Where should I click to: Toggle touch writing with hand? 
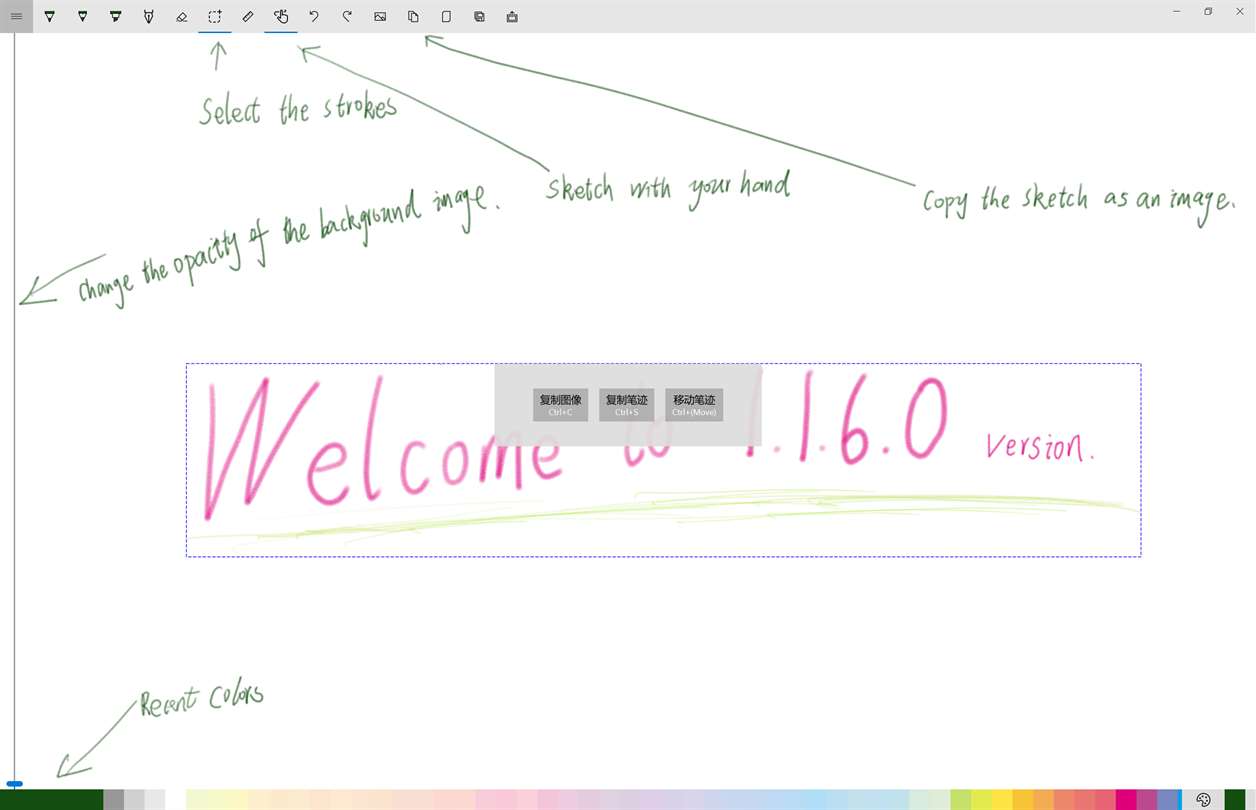pyautogui.click(x=281, y=16)
